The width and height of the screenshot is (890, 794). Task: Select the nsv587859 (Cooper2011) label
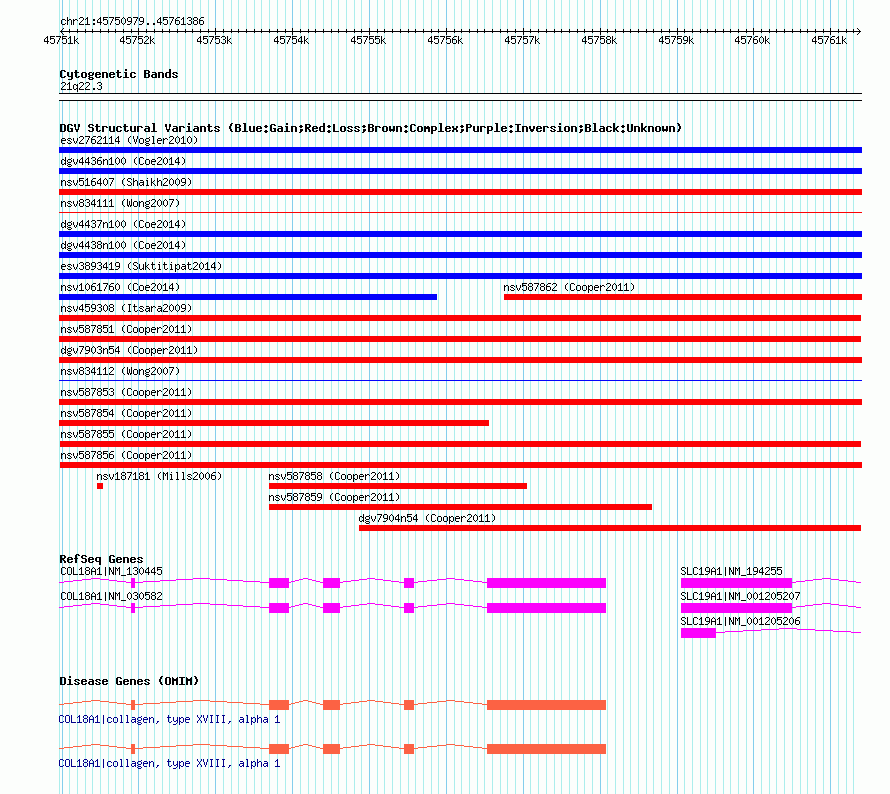334,497
